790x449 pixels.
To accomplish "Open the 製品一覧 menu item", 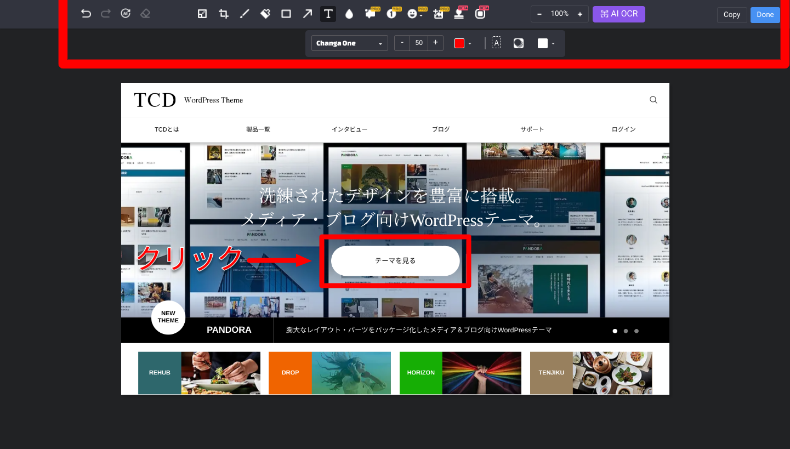I will pos(258,130).
